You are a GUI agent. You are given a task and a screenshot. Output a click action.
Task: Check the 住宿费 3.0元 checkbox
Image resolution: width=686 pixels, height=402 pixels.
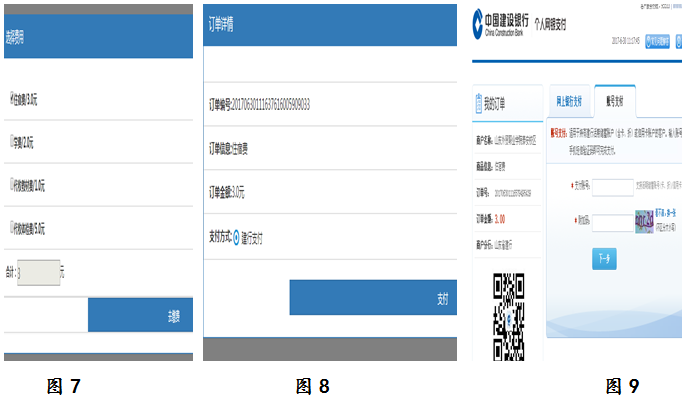tap(10, 98)
